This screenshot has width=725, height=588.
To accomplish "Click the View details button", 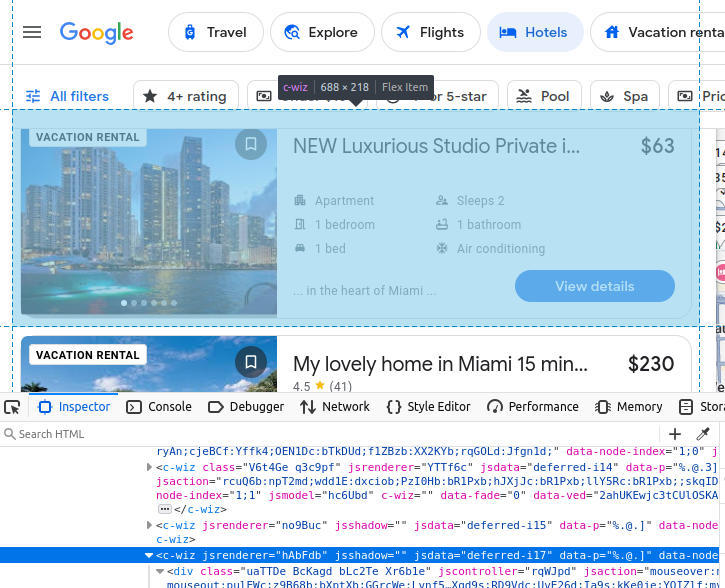I will point(594,286).
